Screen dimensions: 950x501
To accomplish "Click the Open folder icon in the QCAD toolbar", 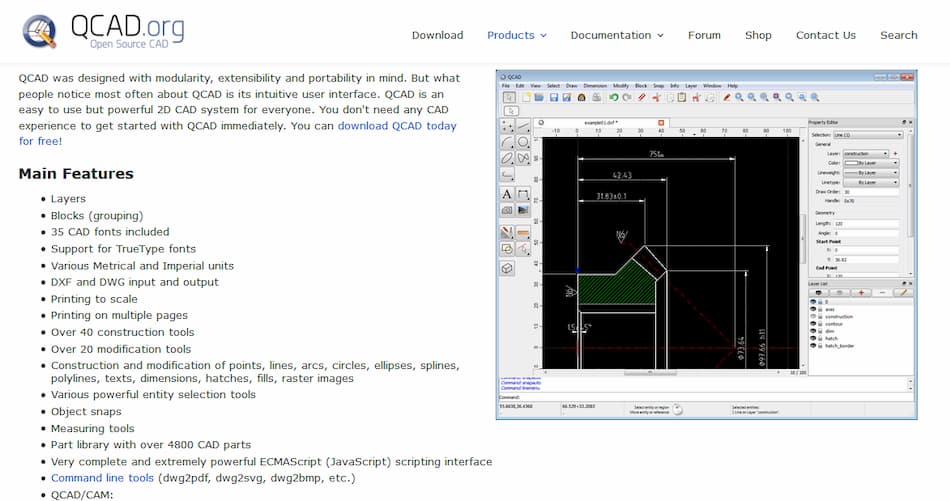I will (539, 97).
